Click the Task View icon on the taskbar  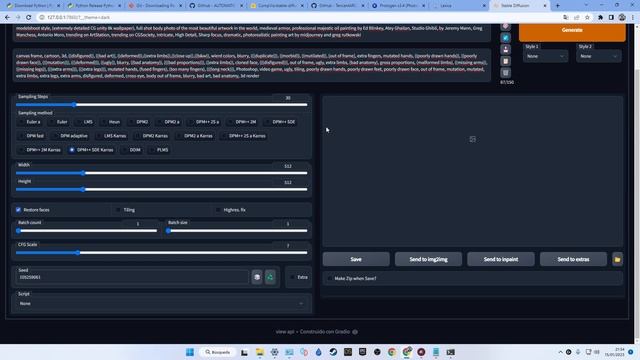click(244, 352)
